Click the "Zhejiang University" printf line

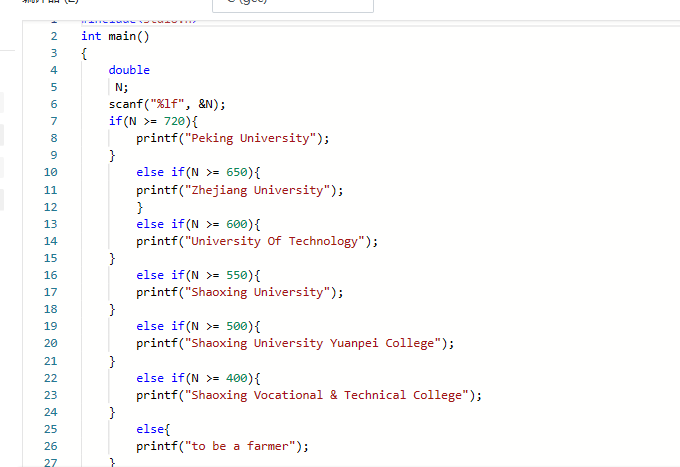[240, 190]
